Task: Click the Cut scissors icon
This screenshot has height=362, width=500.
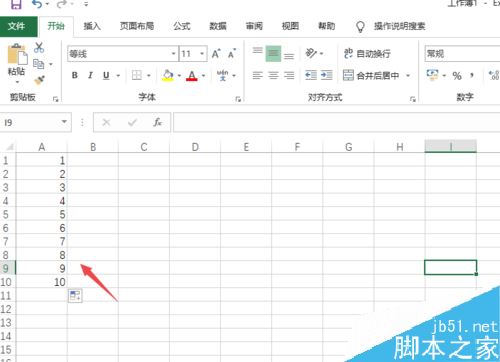Action: (x=39, y=47)
